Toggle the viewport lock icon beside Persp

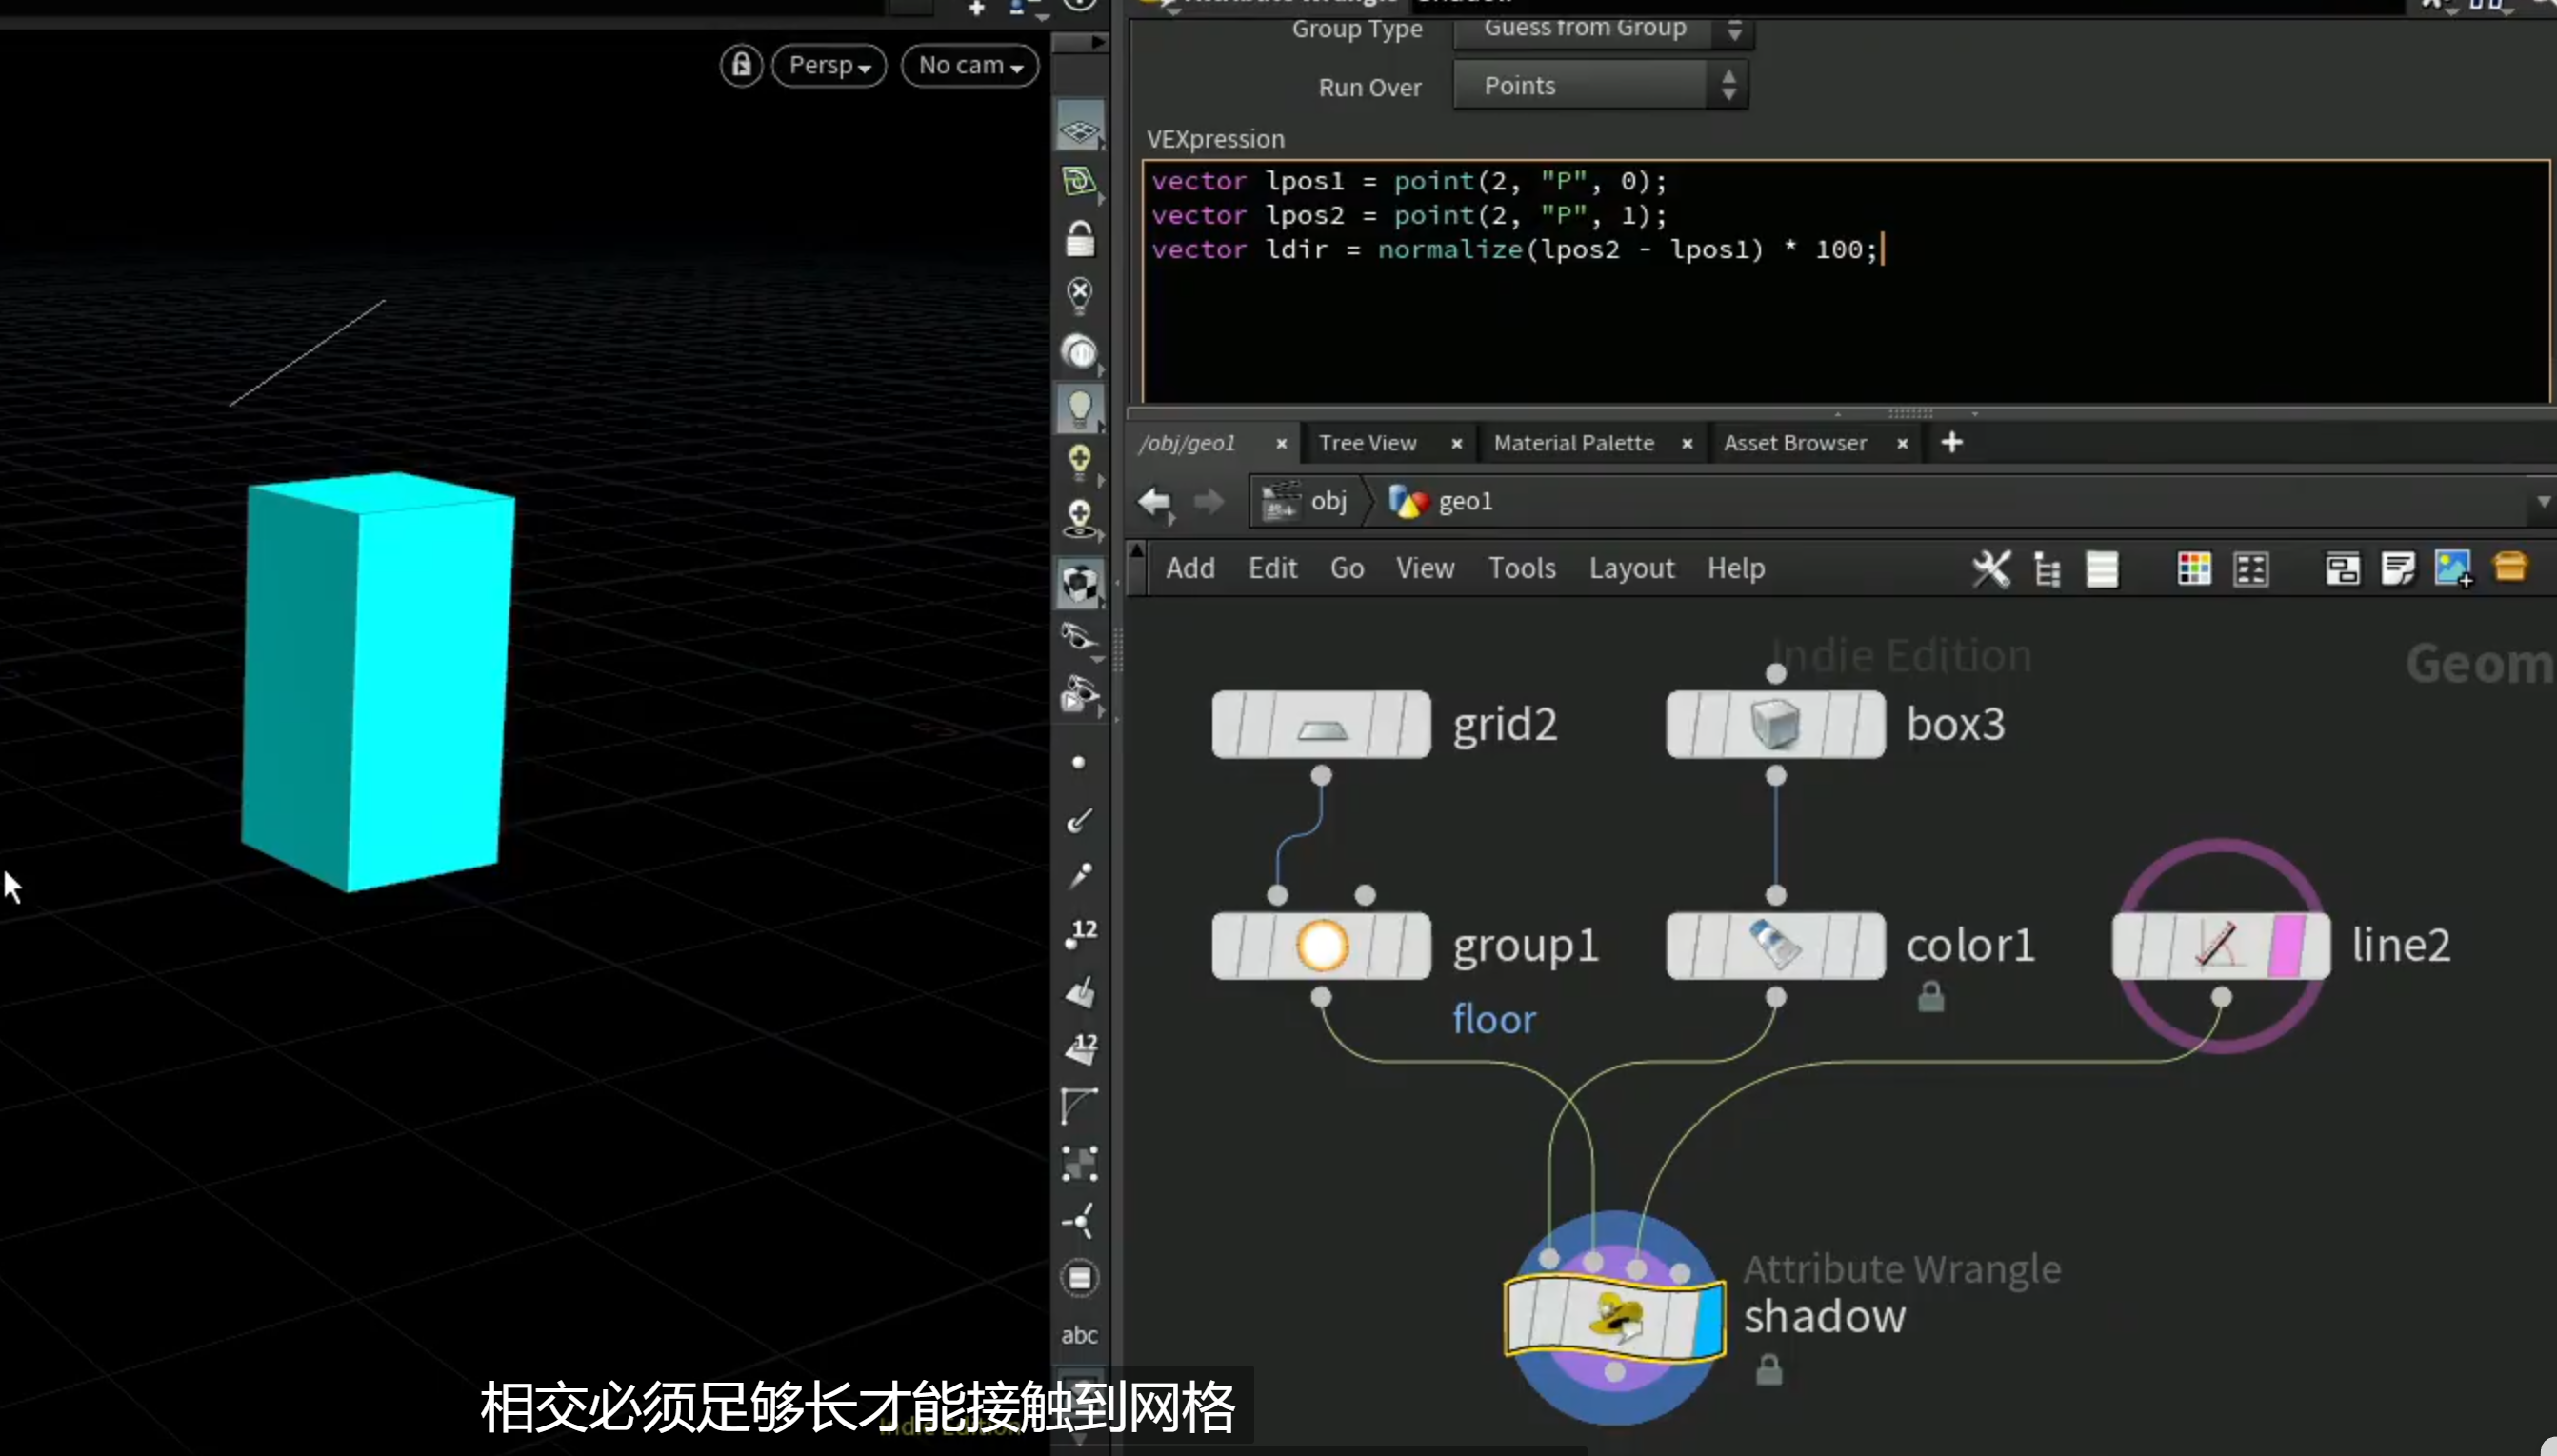pos(741,66)
